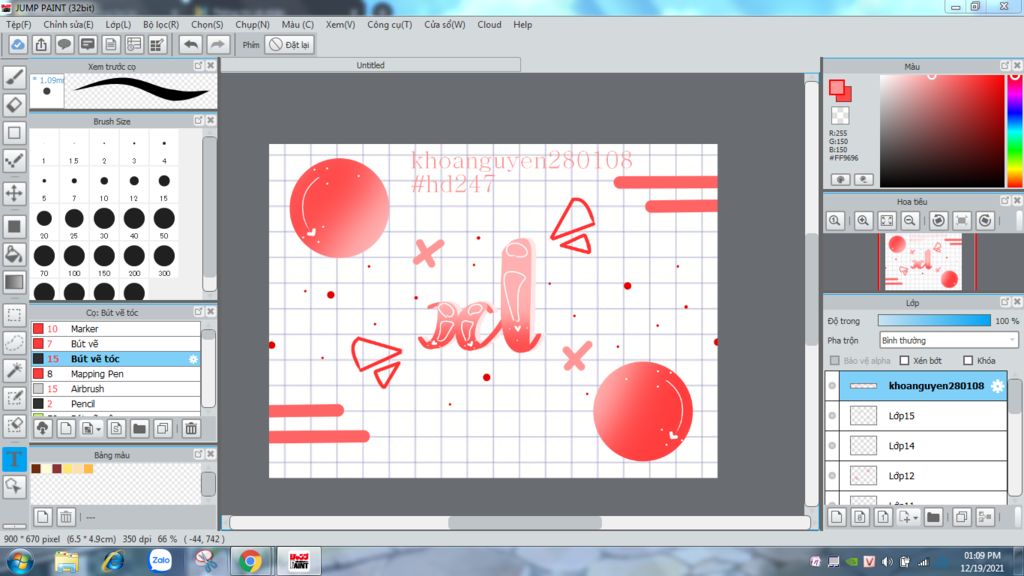Open Chỉnh sửa(E) menu

69,25
